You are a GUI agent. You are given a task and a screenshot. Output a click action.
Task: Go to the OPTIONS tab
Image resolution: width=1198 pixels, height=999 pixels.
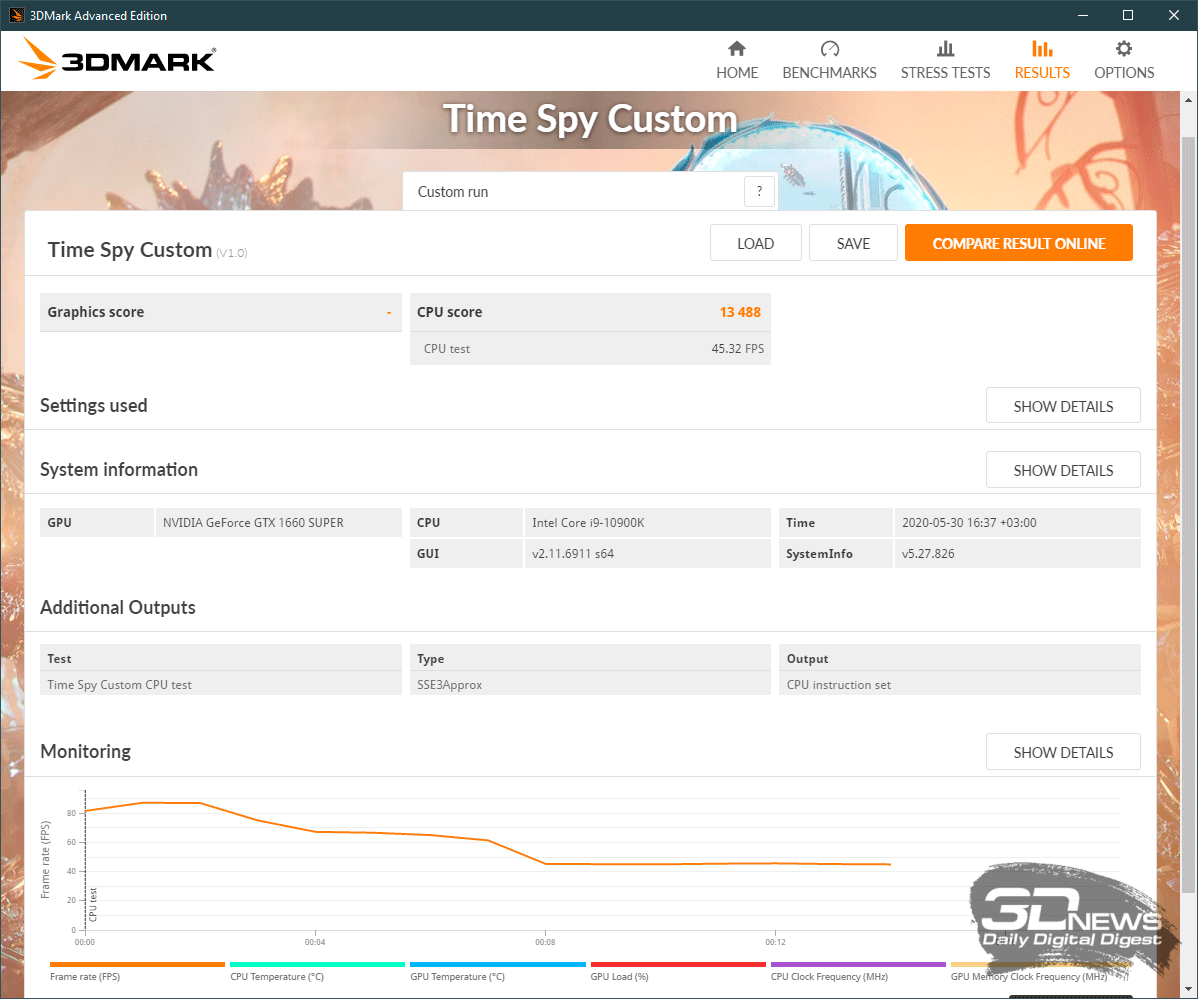pos(1124,60)
